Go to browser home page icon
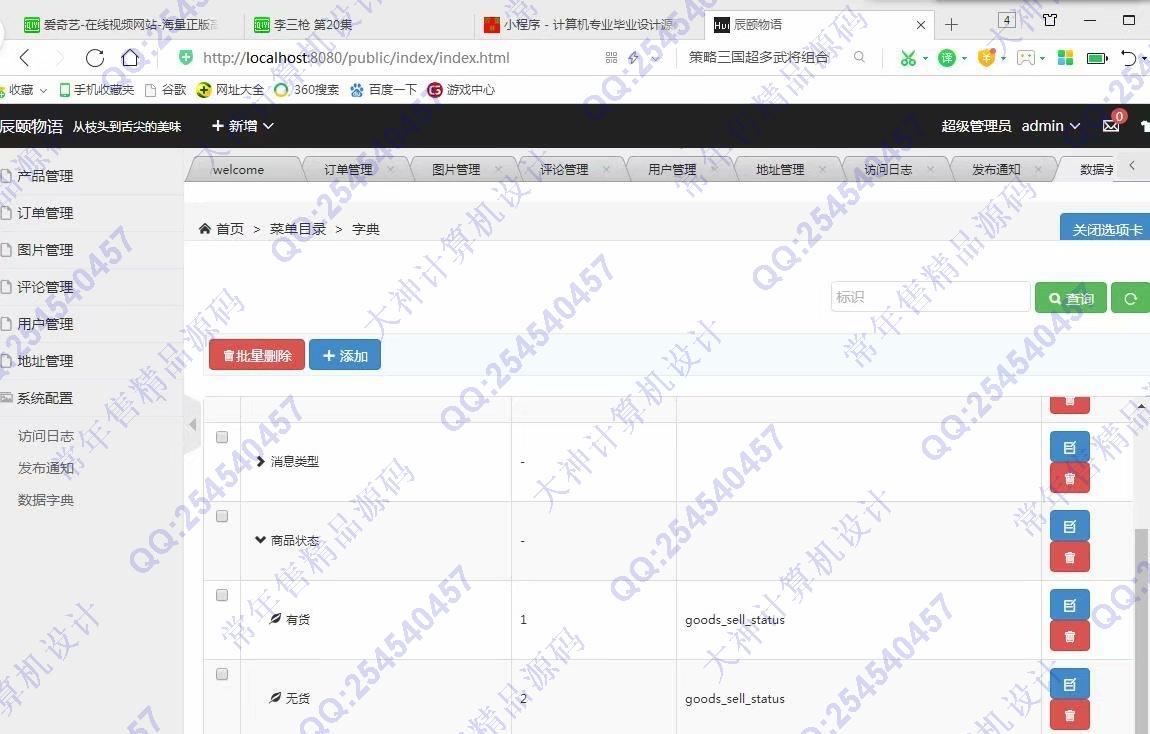Screen dimensions: 1150x734 [x=130, y=57]
